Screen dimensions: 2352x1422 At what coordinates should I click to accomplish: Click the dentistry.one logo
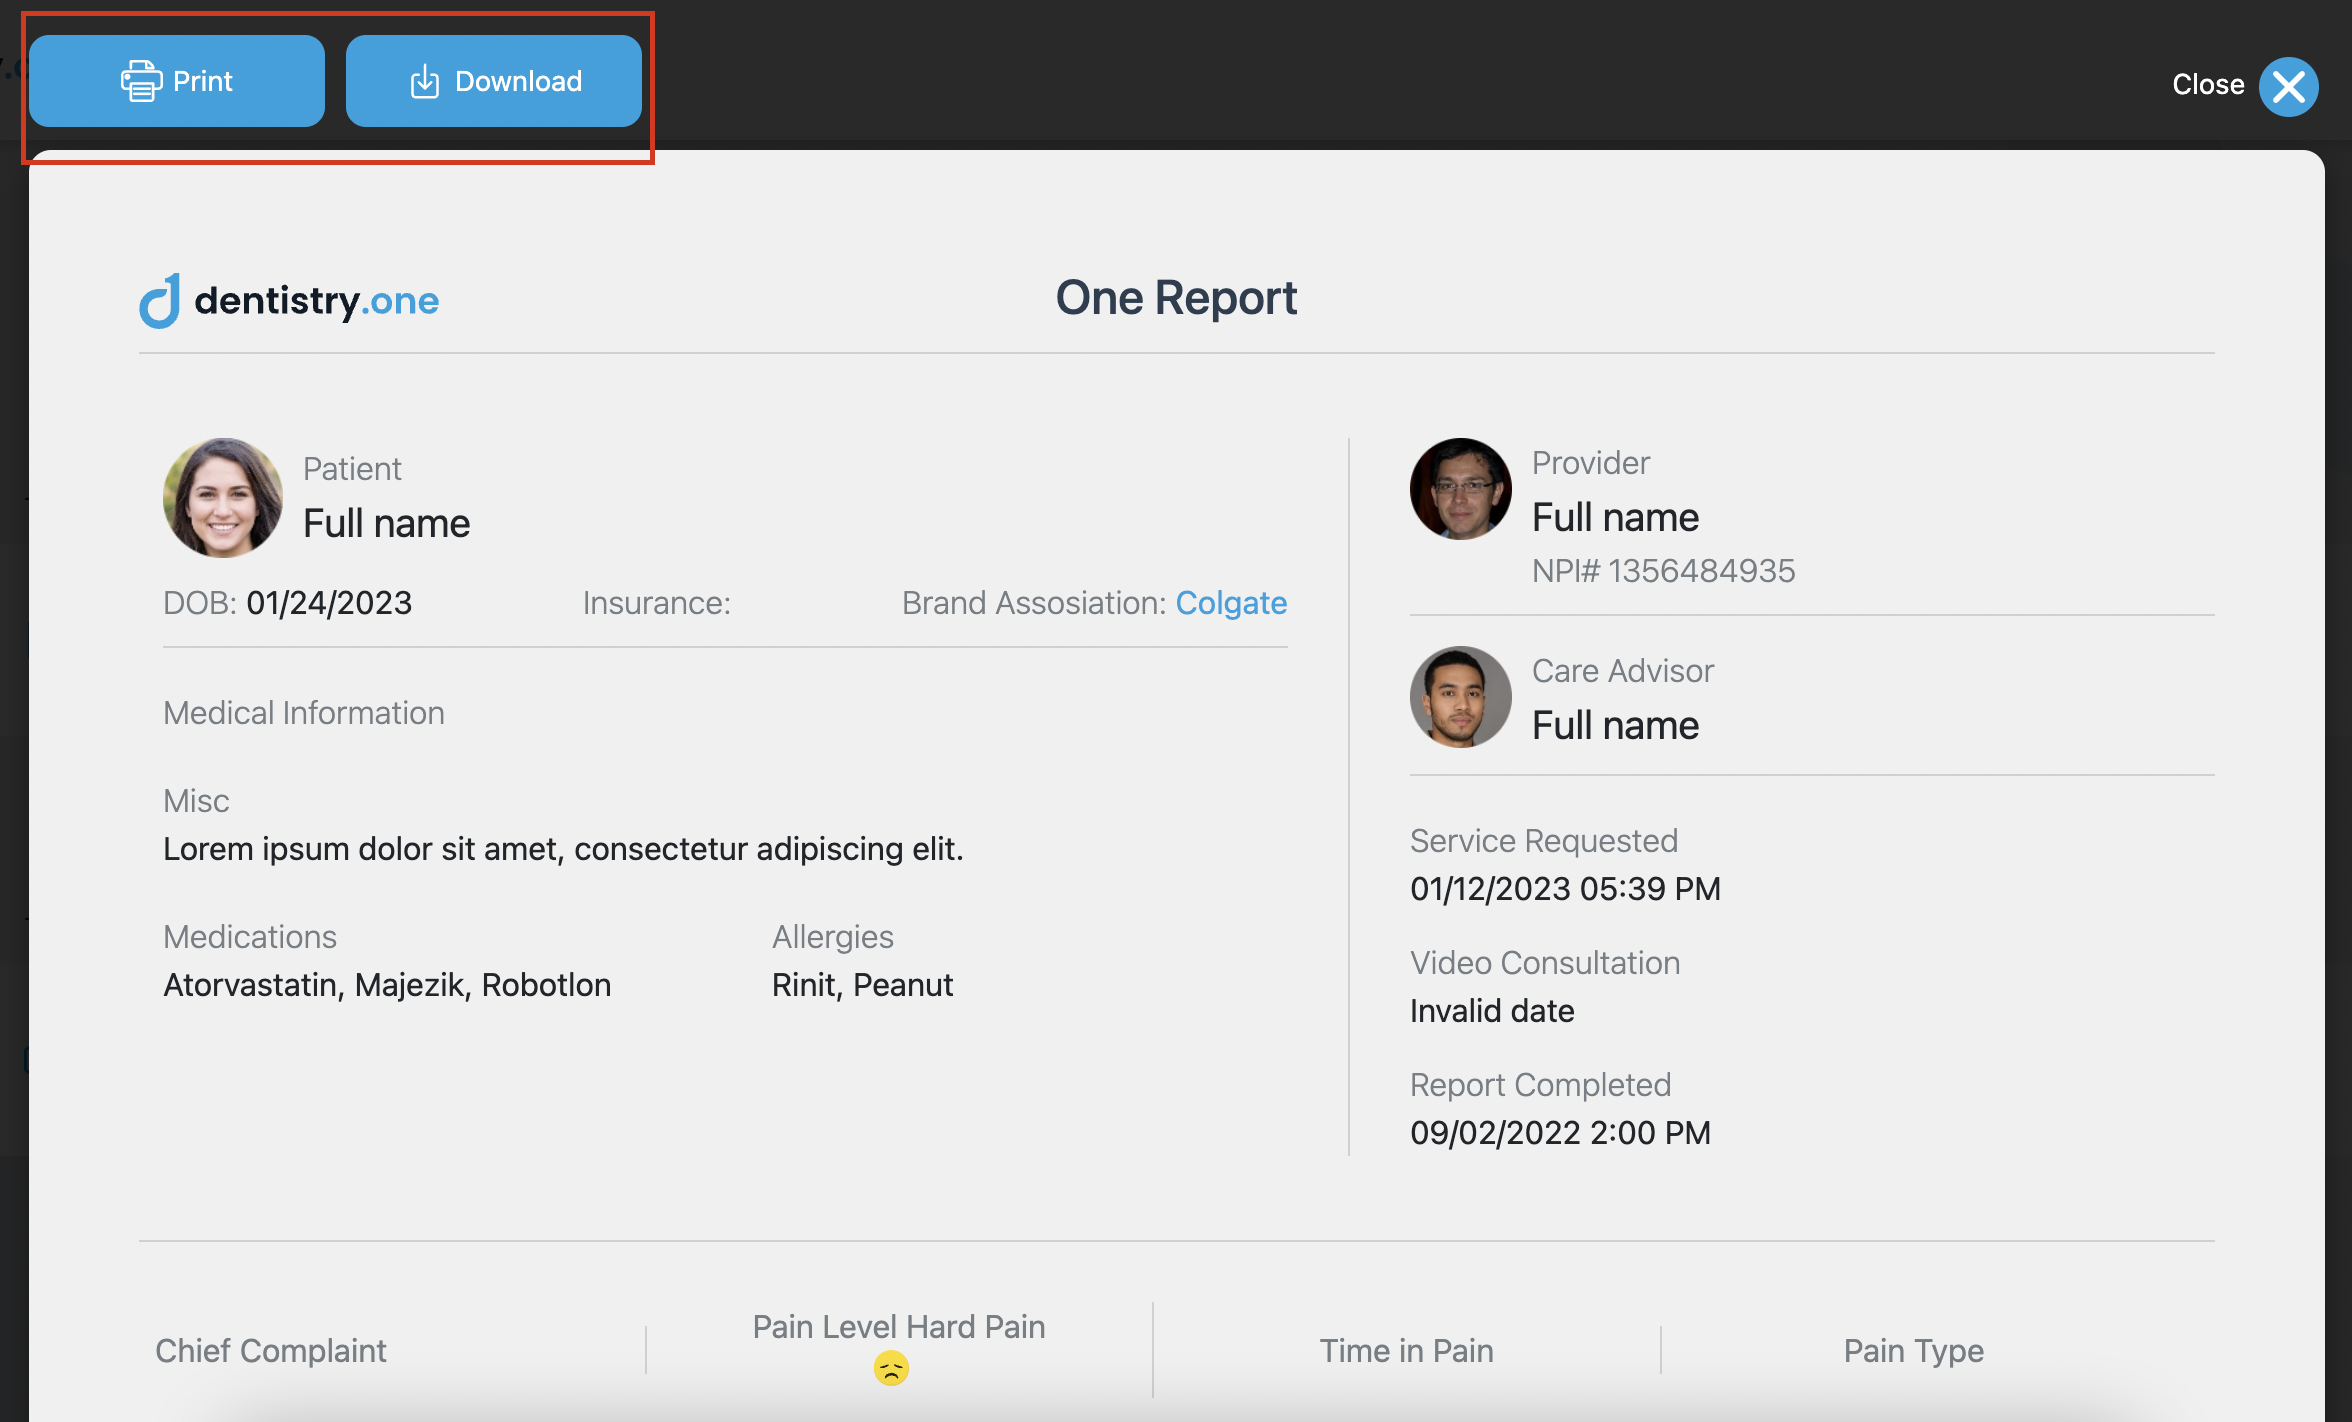click(288, 299)
